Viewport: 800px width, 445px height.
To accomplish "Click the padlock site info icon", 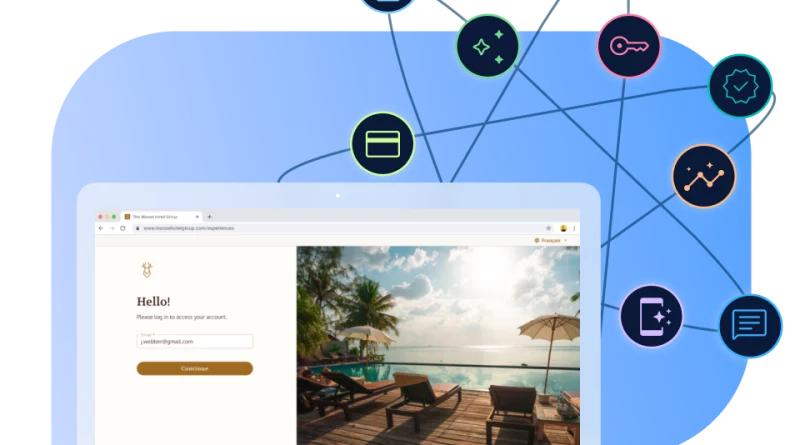I will pos(137,228).
